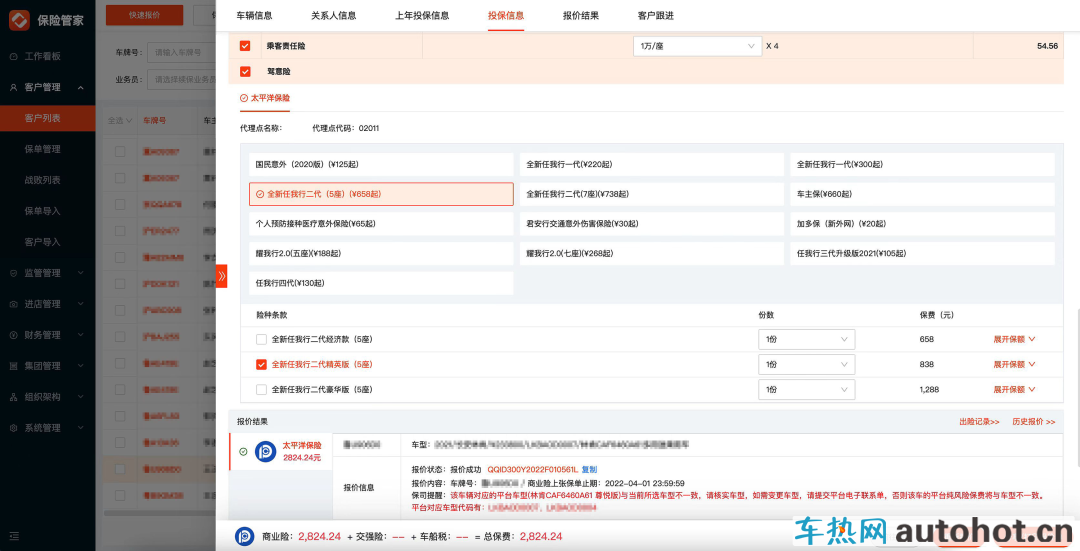The image size is (1080, 551).
Task: Click the green check icon on quote card
Action: 243,452
